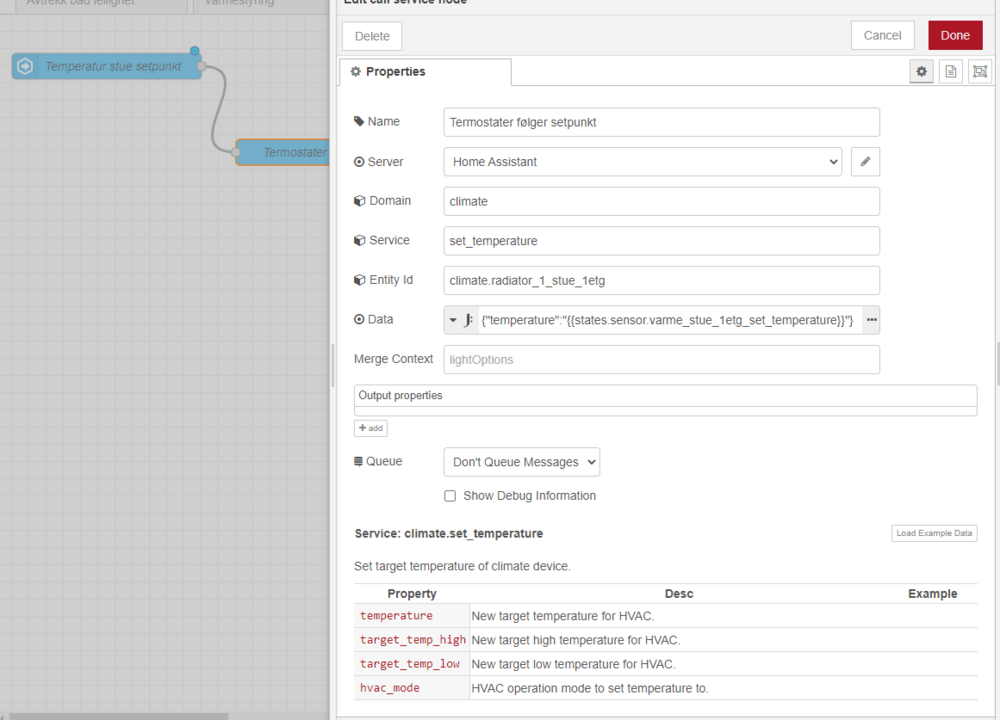
Task: Click the Done button
Action: pyautogui.click(x=954, y=35)
